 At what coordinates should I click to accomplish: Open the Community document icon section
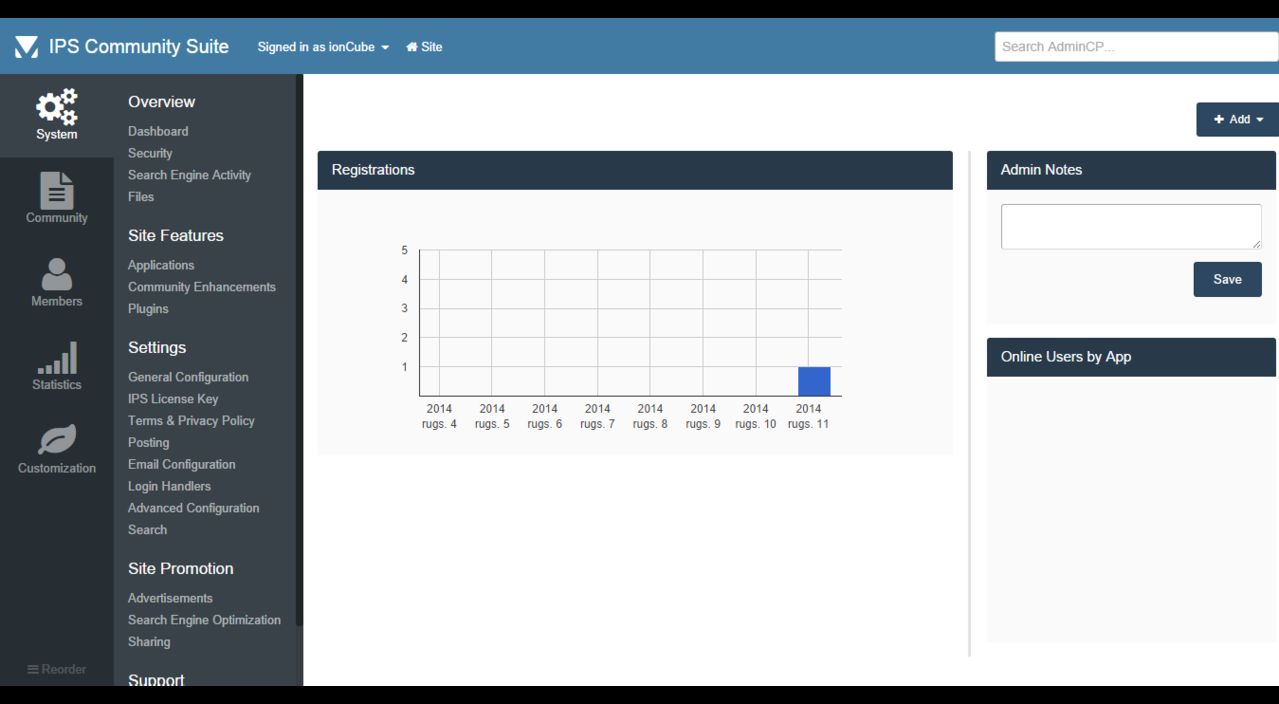pyautogui.click(x=57, y=198)
